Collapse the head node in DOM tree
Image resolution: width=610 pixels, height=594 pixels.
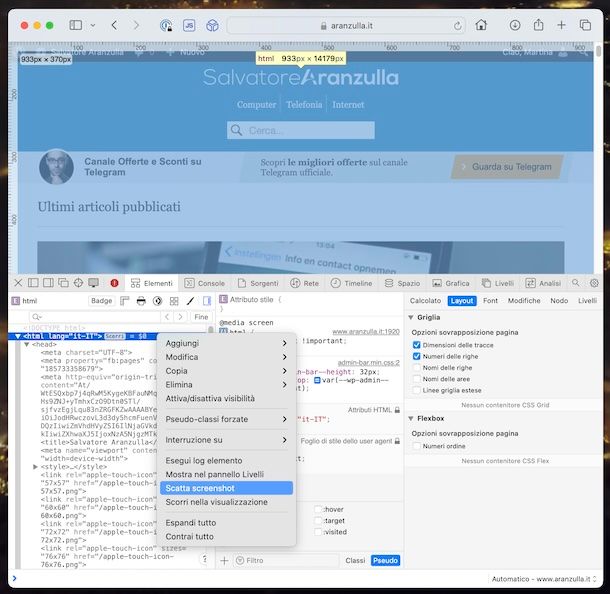click(x=26, y=344)
